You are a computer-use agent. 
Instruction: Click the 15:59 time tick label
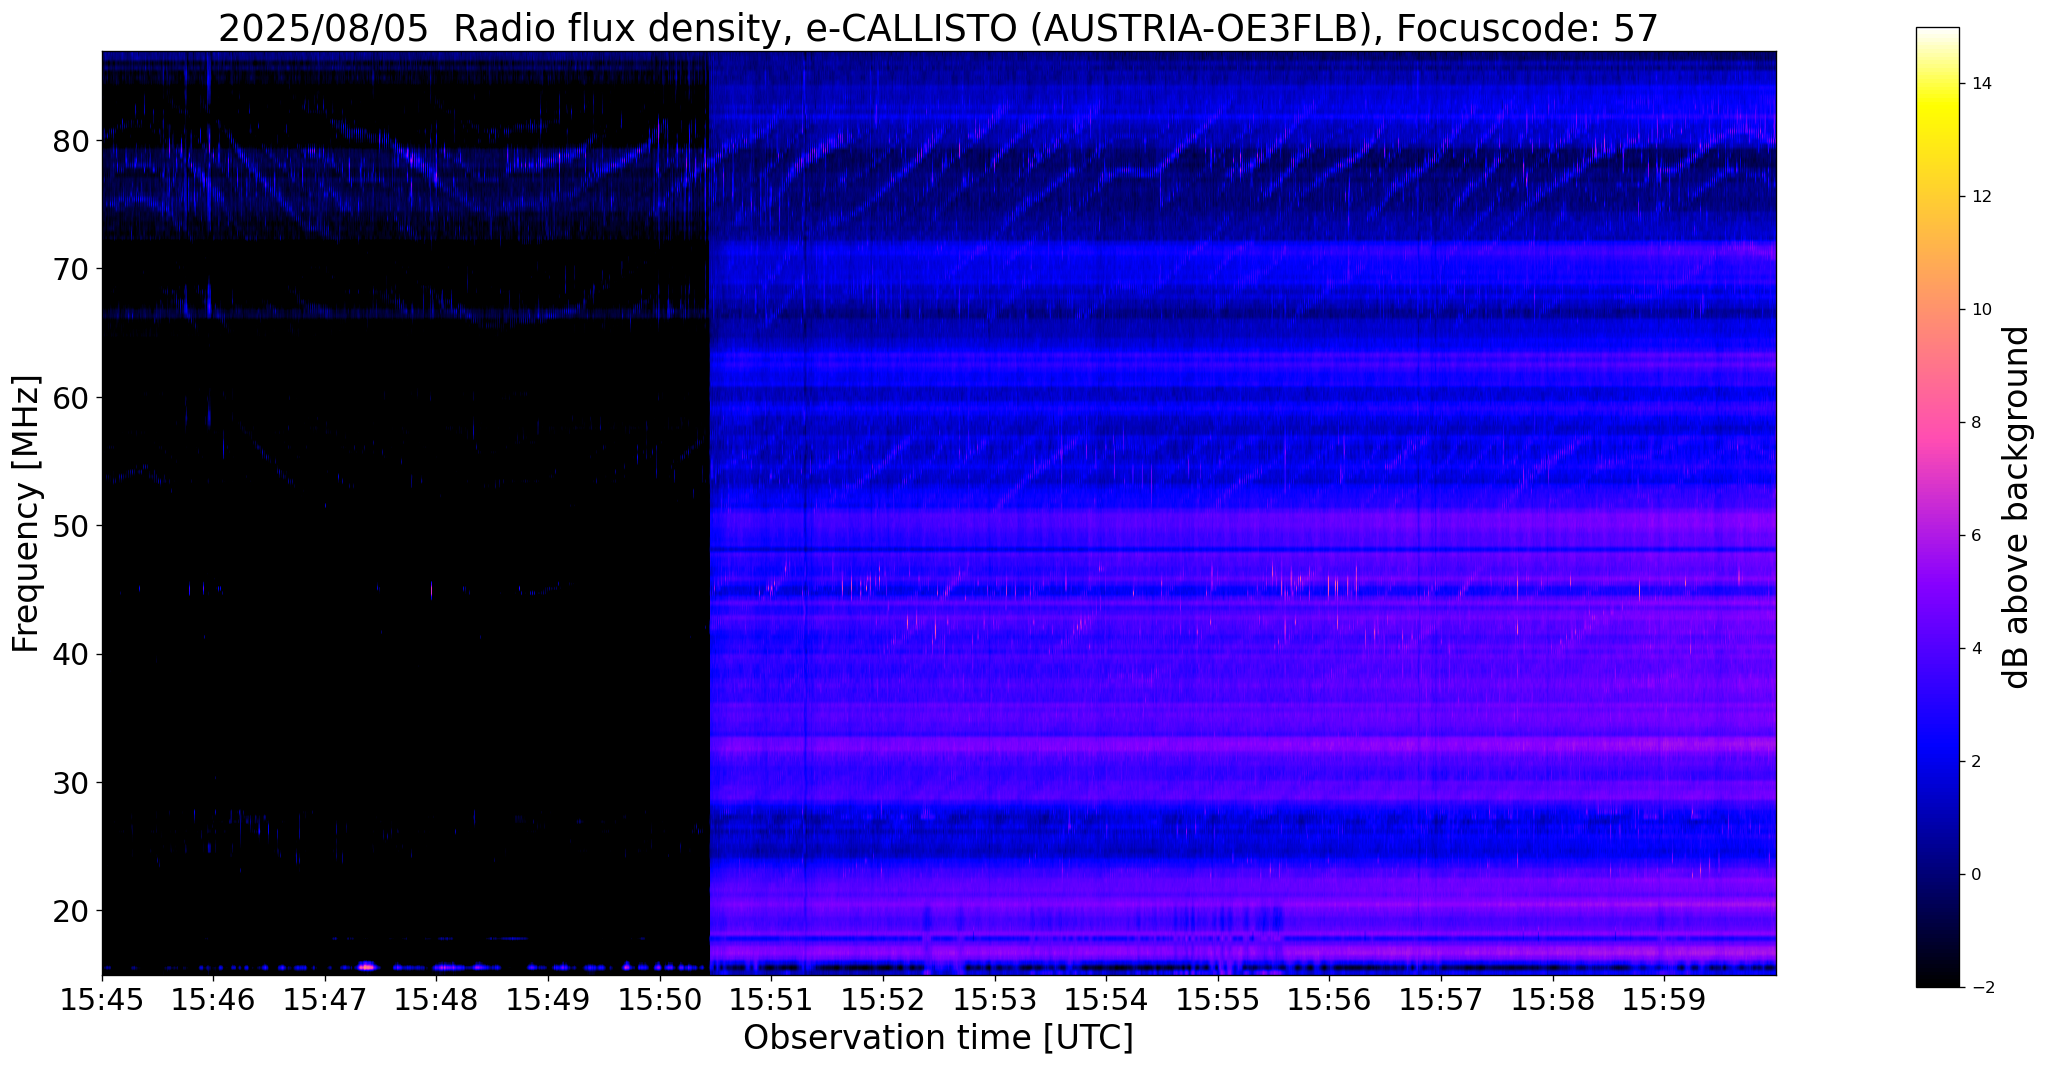pos(1664,1000)
